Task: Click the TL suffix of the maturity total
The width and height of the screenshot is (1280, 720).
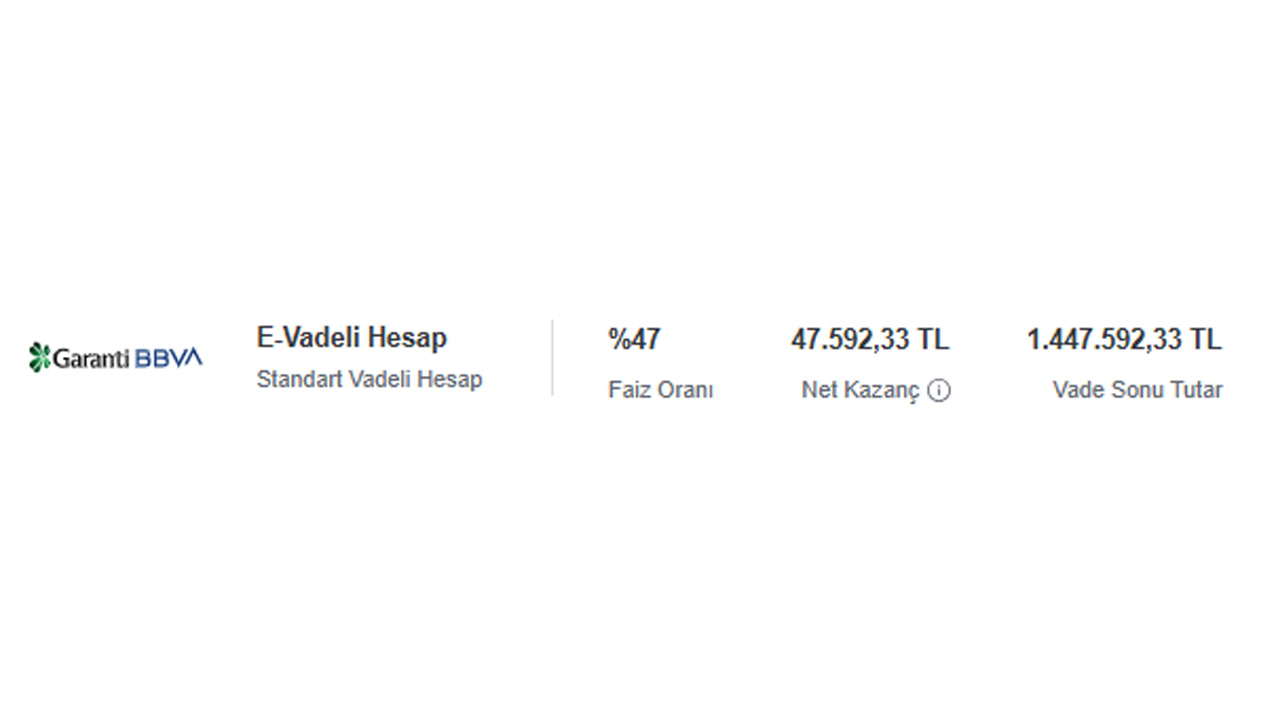Action: (1204, 340)
